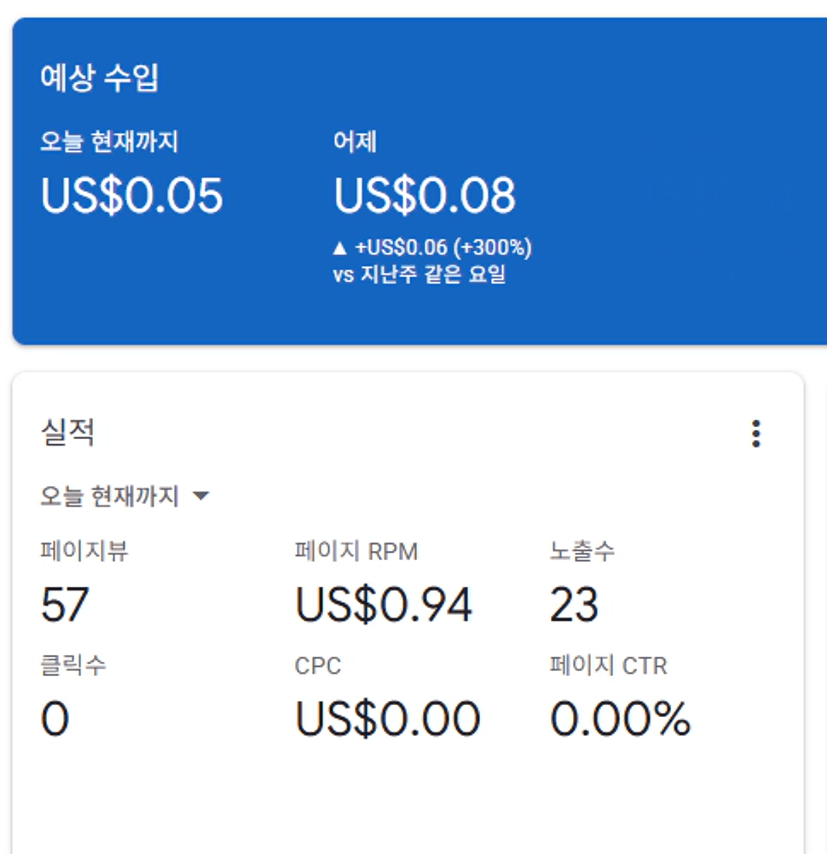Click the vs 지난주 같은 요일 comparison text
The height and width of the screenshot is (854, 827).
pyautogui.click(x=419, y=274)
